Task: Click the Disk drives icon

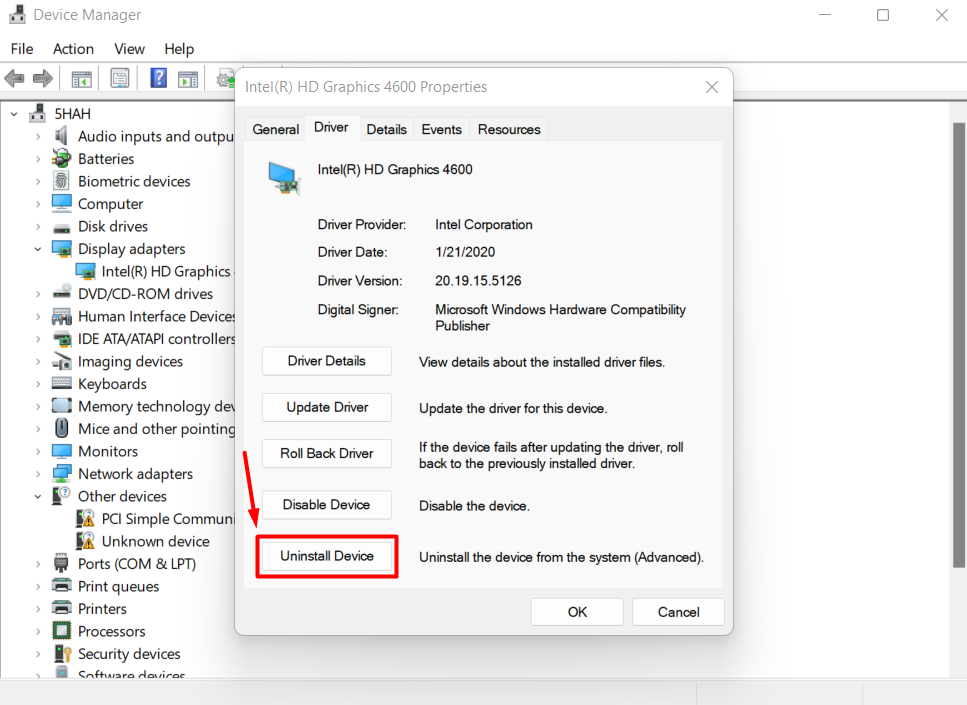Action: point(62,228)
